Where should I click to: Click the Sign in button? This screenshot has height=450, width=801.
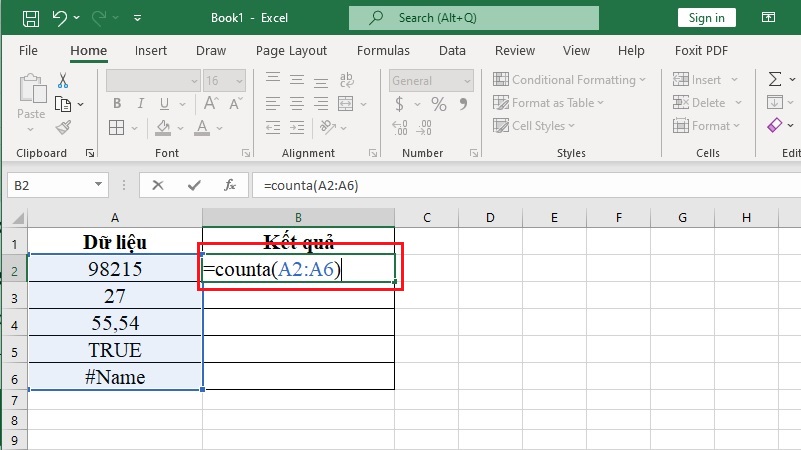pos(706,18)
